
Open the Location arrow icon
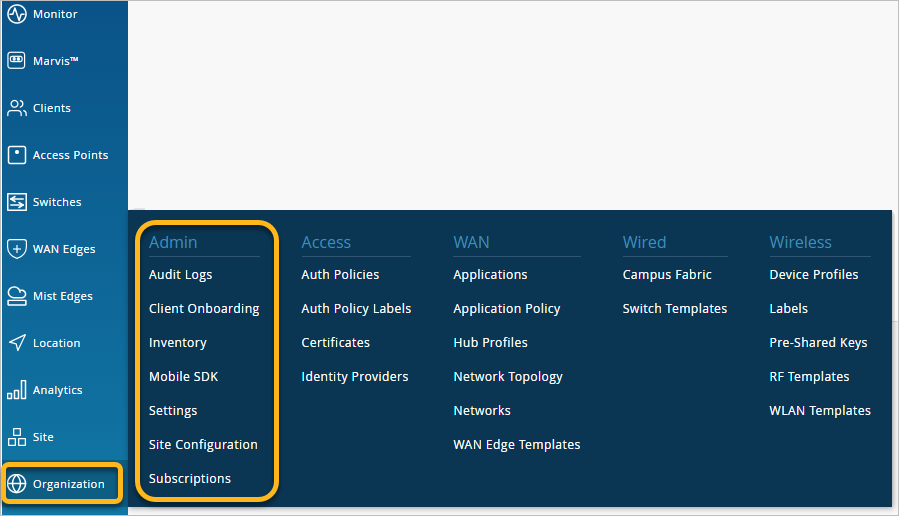[x=16, y=343]
